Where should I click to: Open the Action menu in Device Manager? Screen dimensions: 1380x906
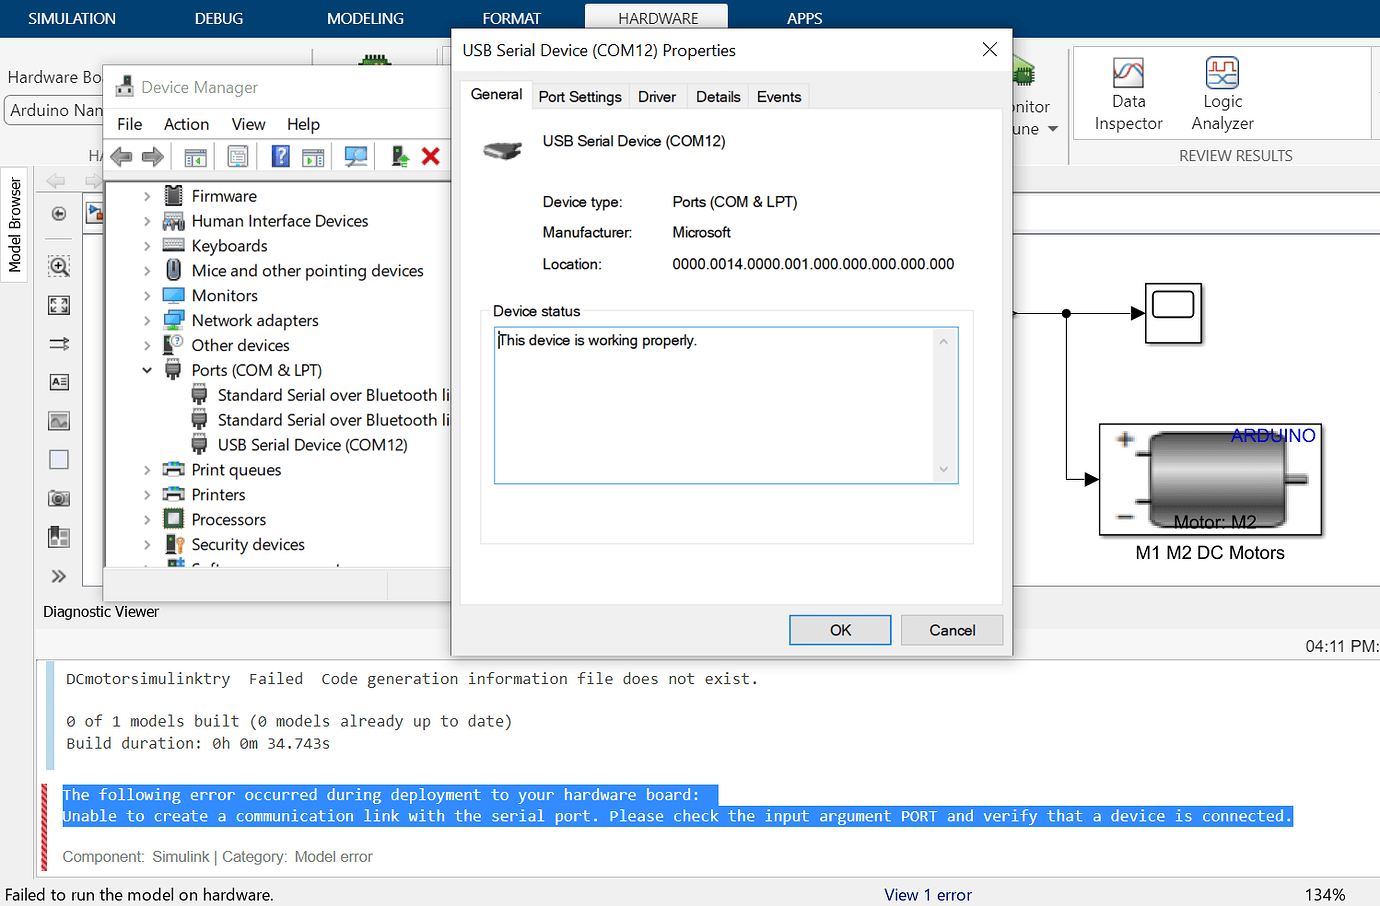coord(186,124)
